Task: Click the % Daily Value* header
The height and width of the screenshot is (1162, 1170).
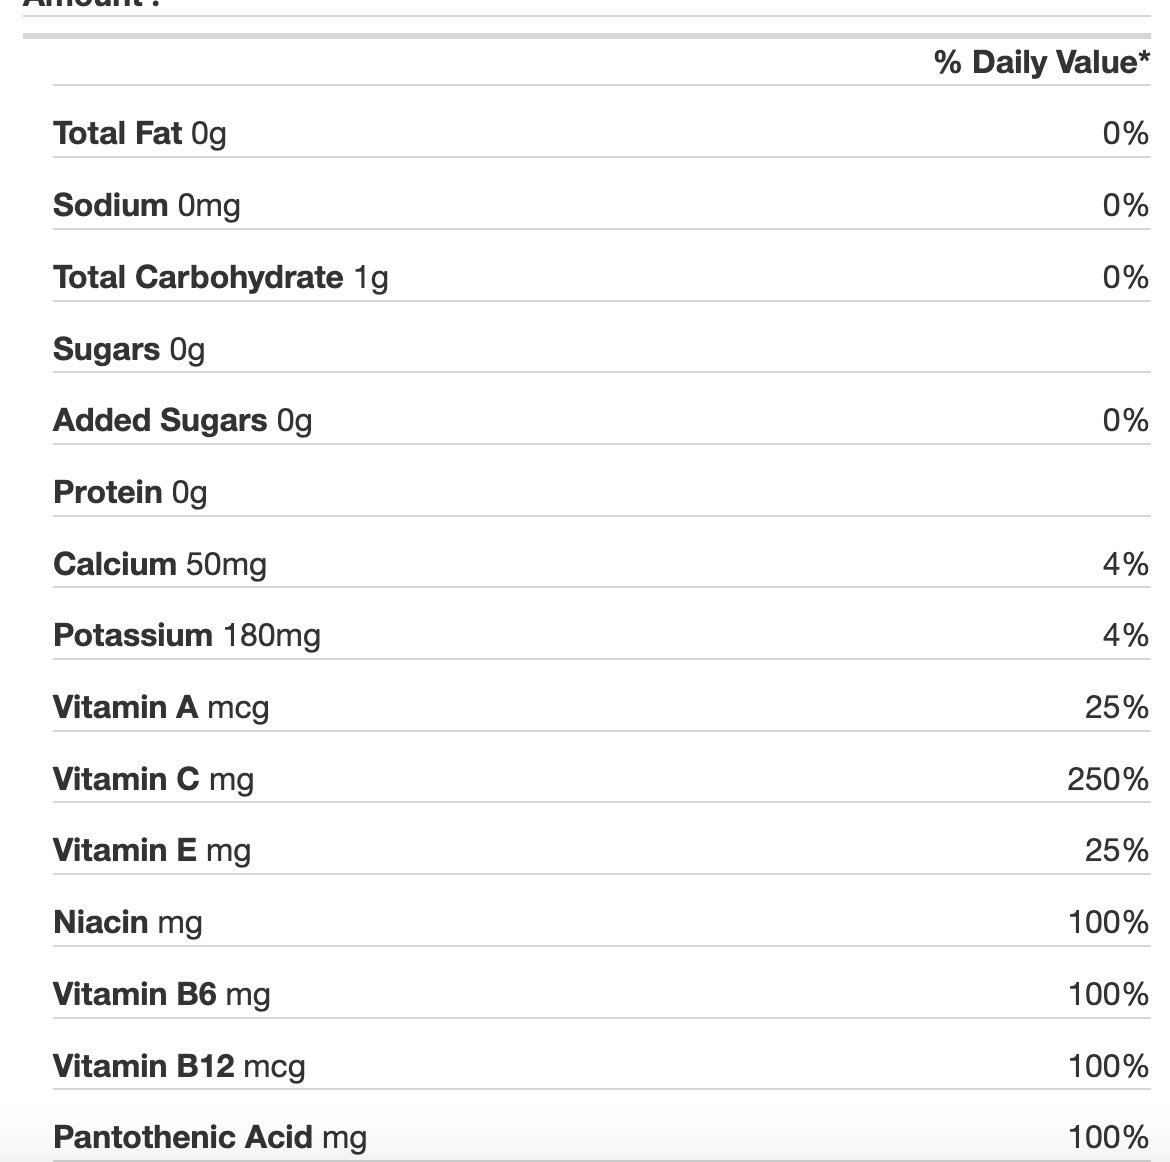Action: click(x=1042, y=62)
